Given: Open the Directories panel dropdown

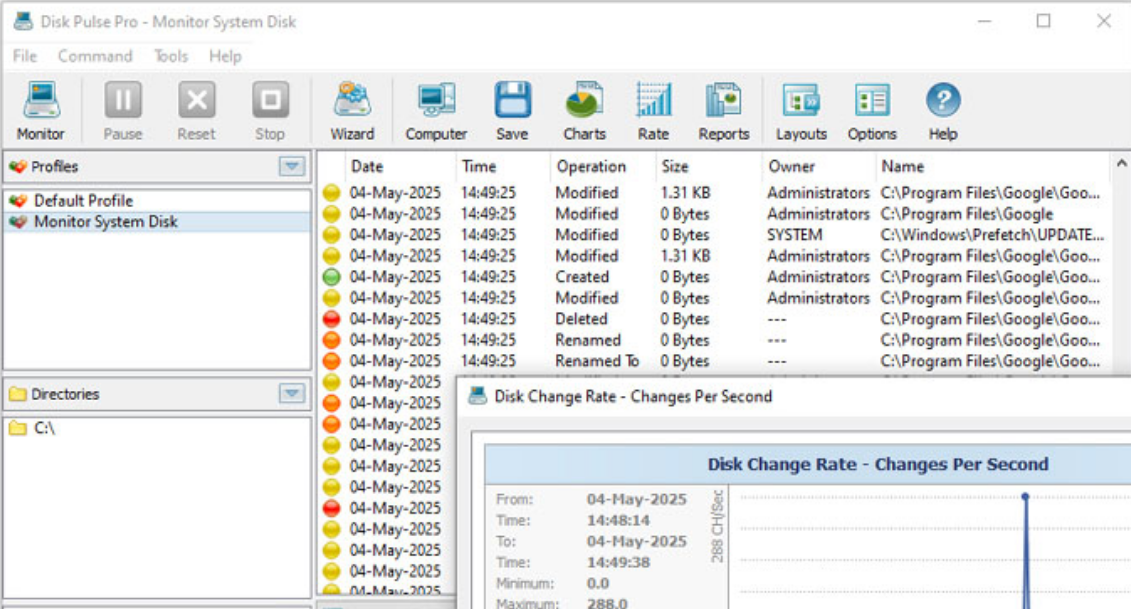Looking at the screenshot, I should click(293, 393).
